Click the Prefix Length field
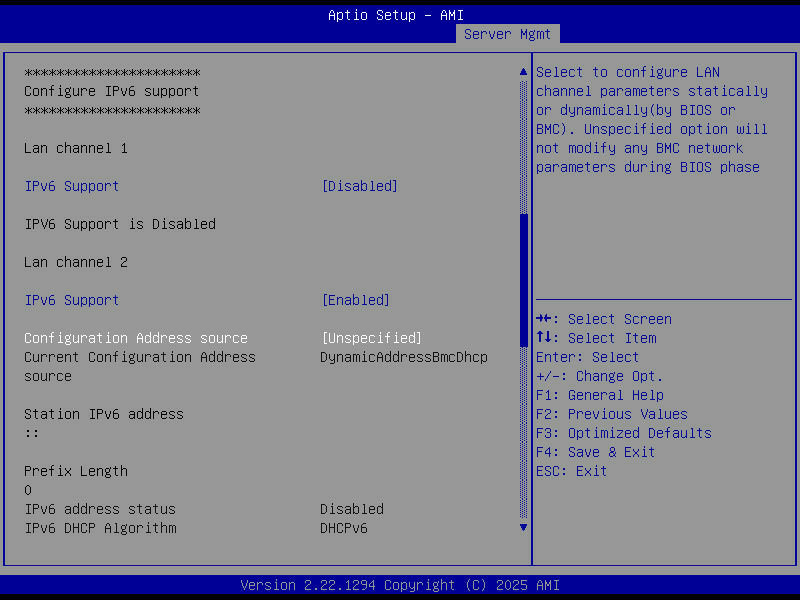This screenshot has height=600, width=800. pos(75,470)
